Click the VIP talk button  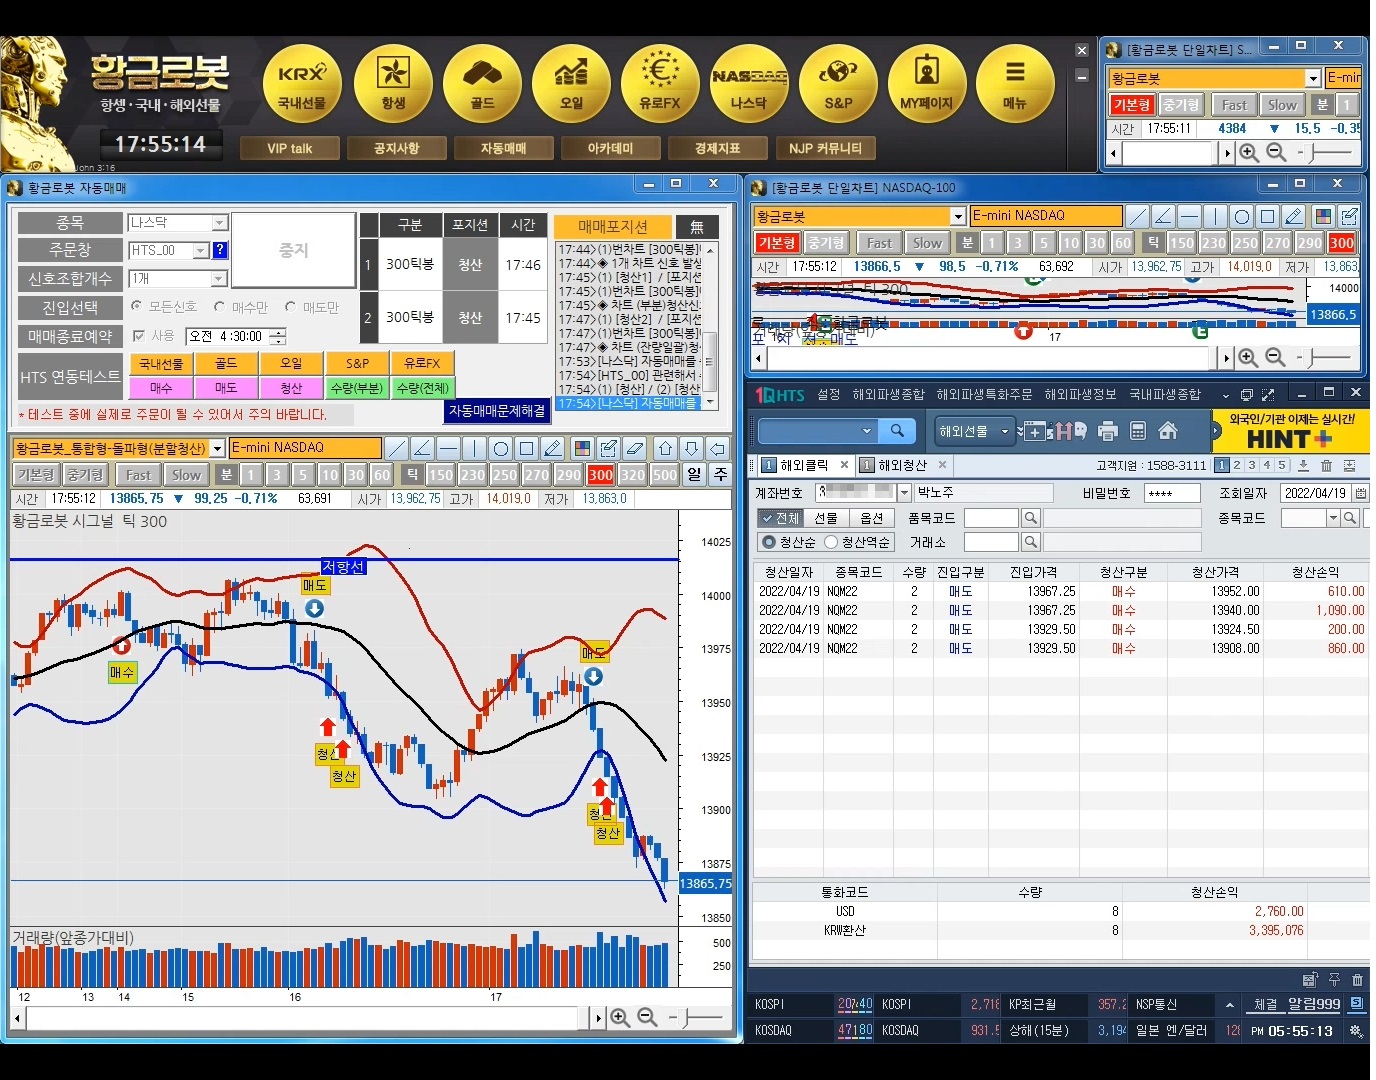pyautogui.click(x=289, y=148)
